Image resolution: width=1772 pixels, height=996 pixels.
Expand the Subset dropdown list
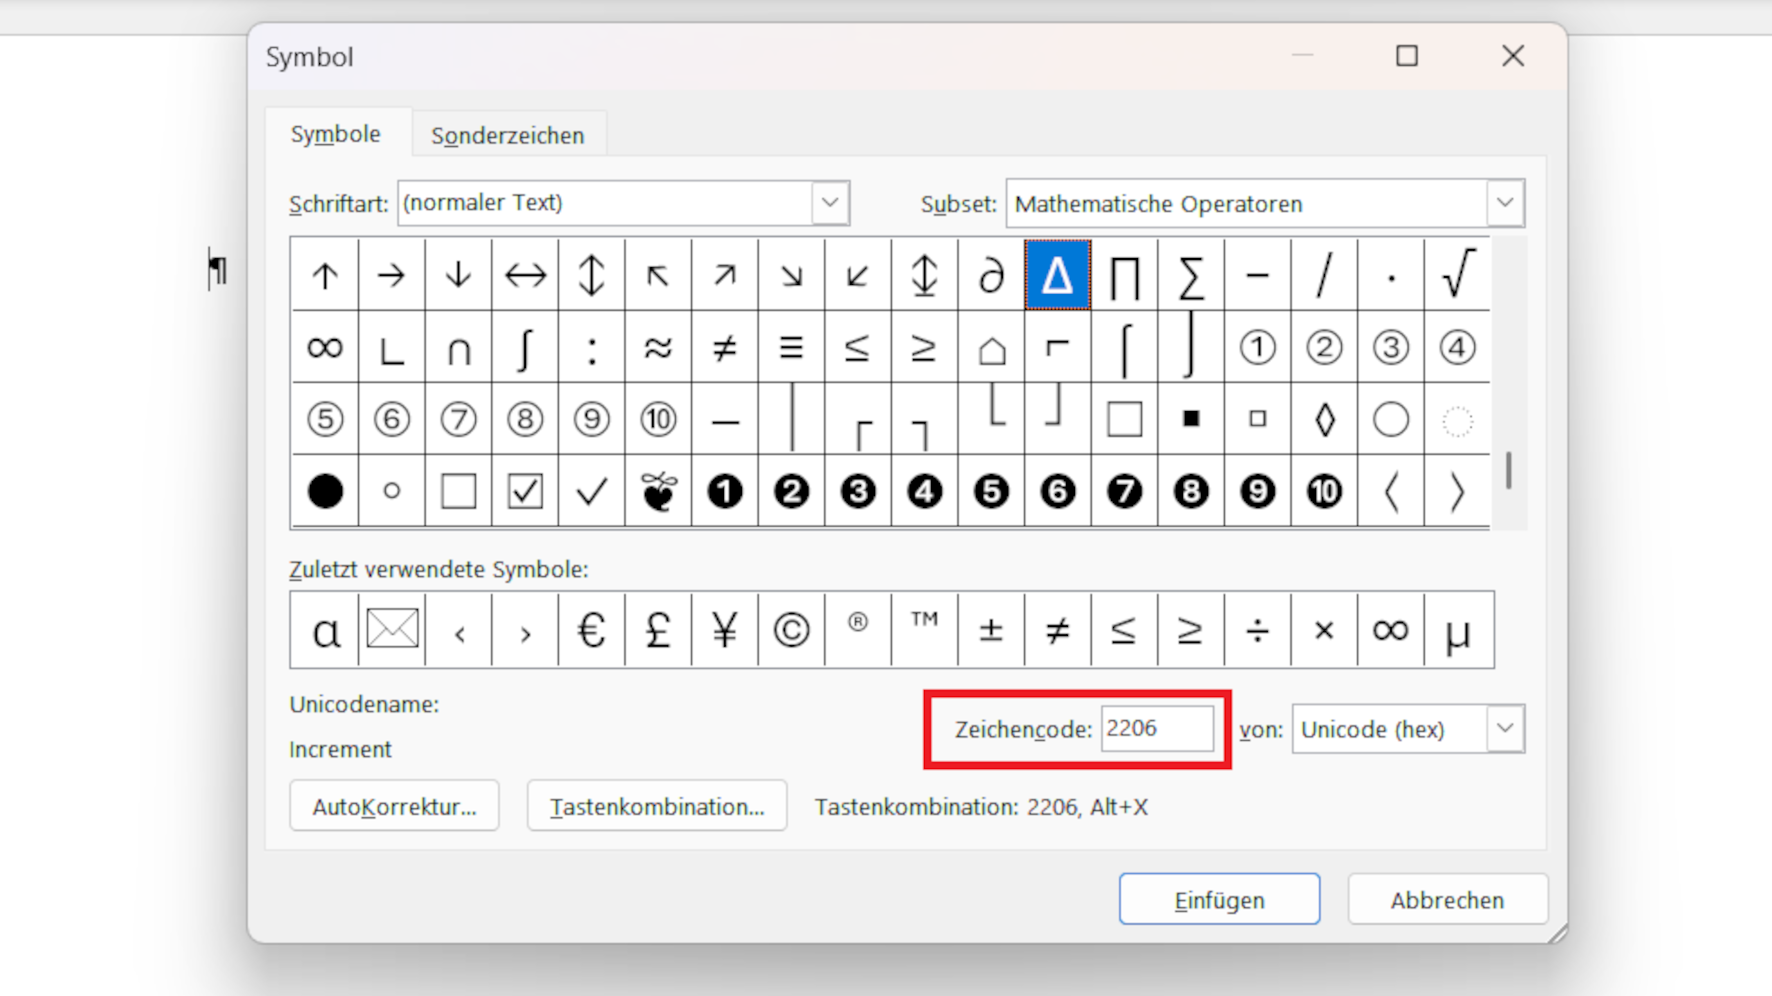[1504, 203]
